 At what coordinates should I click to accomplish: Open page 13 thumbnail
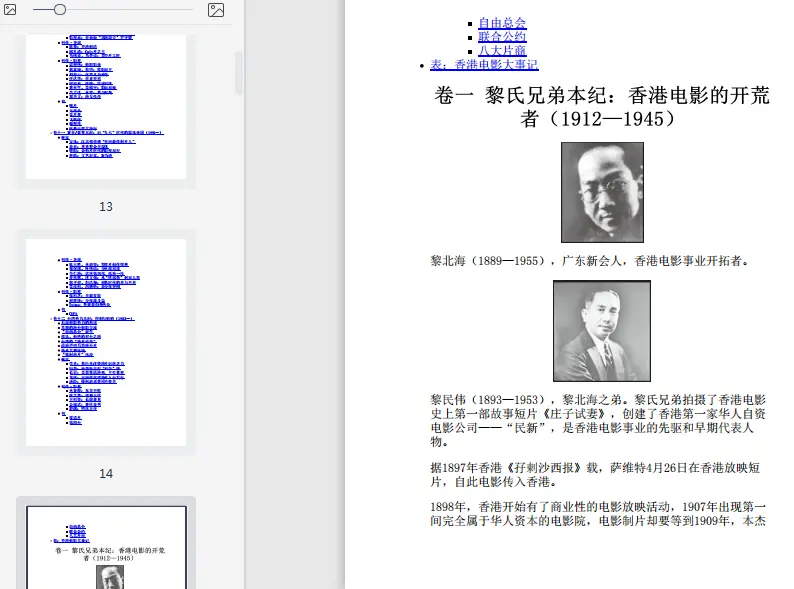106,106
